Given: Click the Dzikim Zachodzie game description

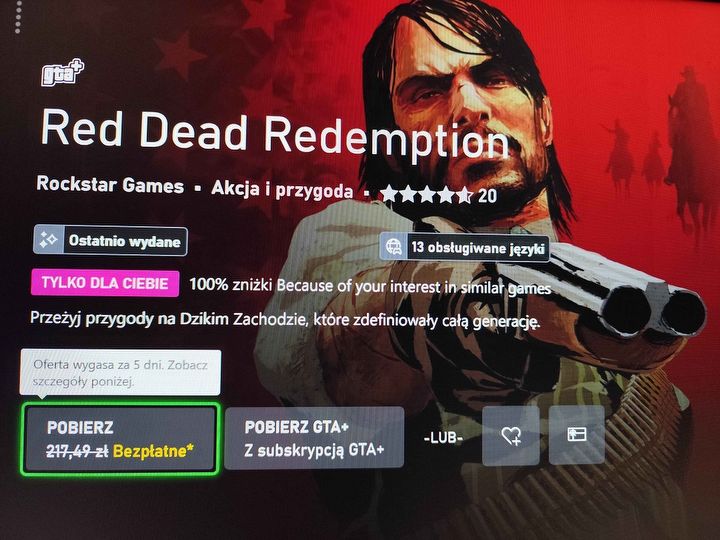Looking at the screenshot, I should tap(285, 319).
